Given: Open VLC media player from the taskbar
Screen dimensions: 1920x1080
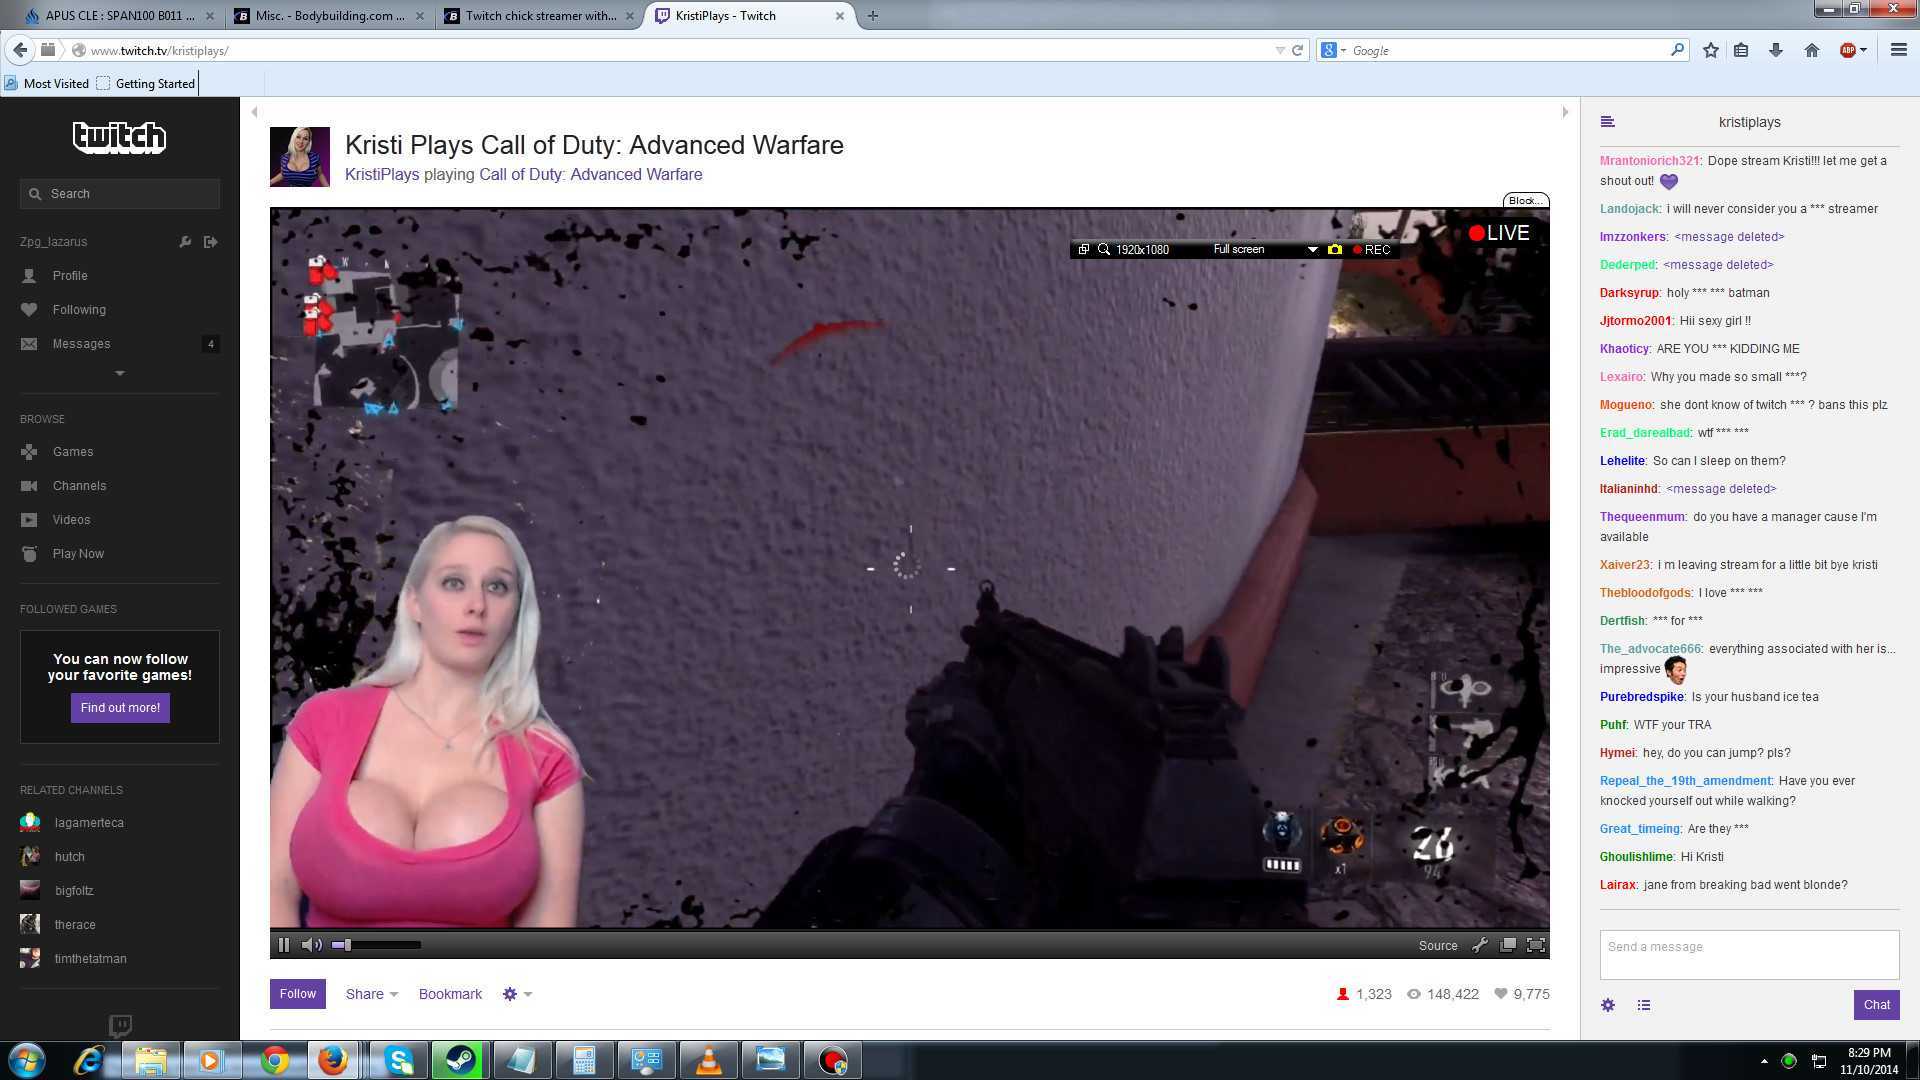Looking at the screenshot, I should tap(708, 1060).
